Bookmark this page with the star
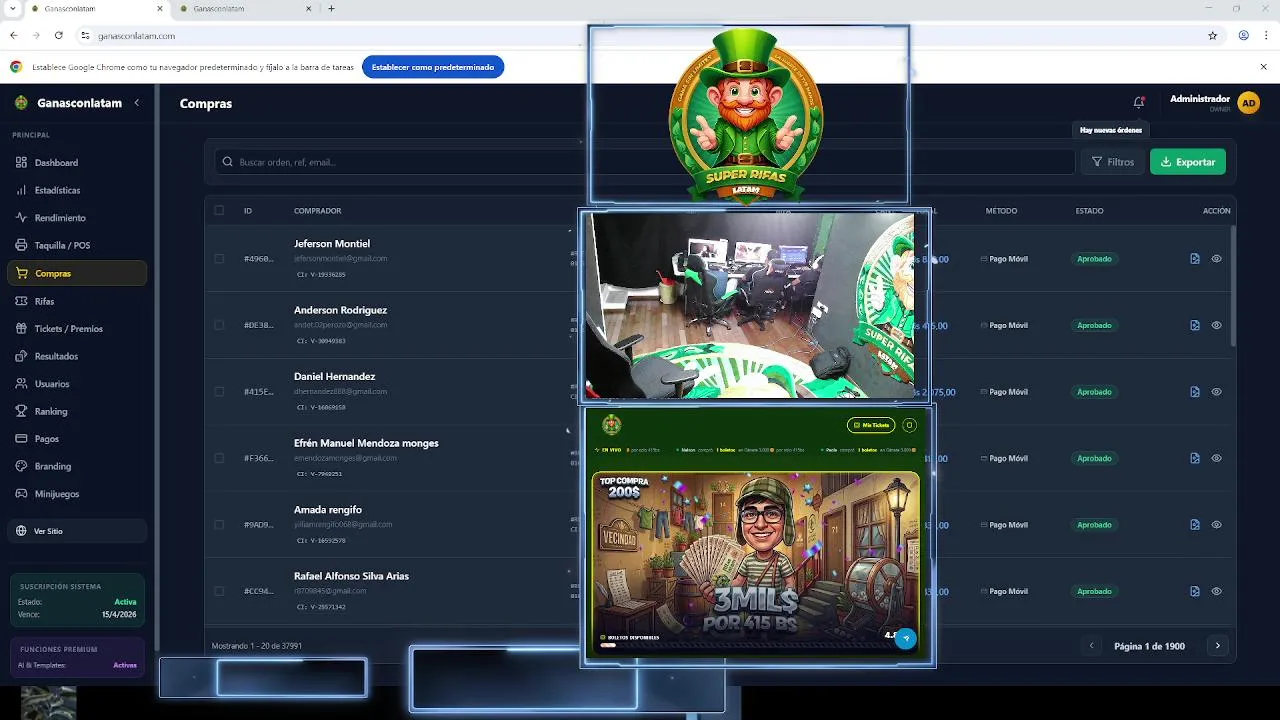This screenshot has width=1280, height=720. coord(1213,35)
